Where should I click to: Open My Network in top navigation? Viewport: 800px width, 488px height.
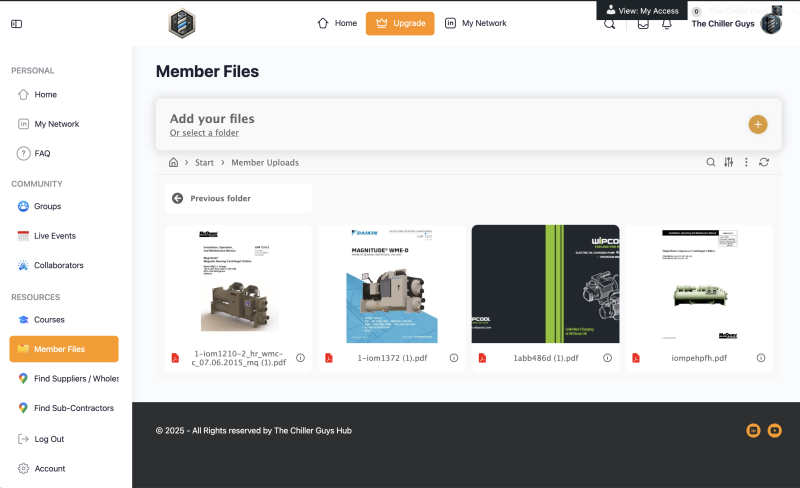[476, 23]
